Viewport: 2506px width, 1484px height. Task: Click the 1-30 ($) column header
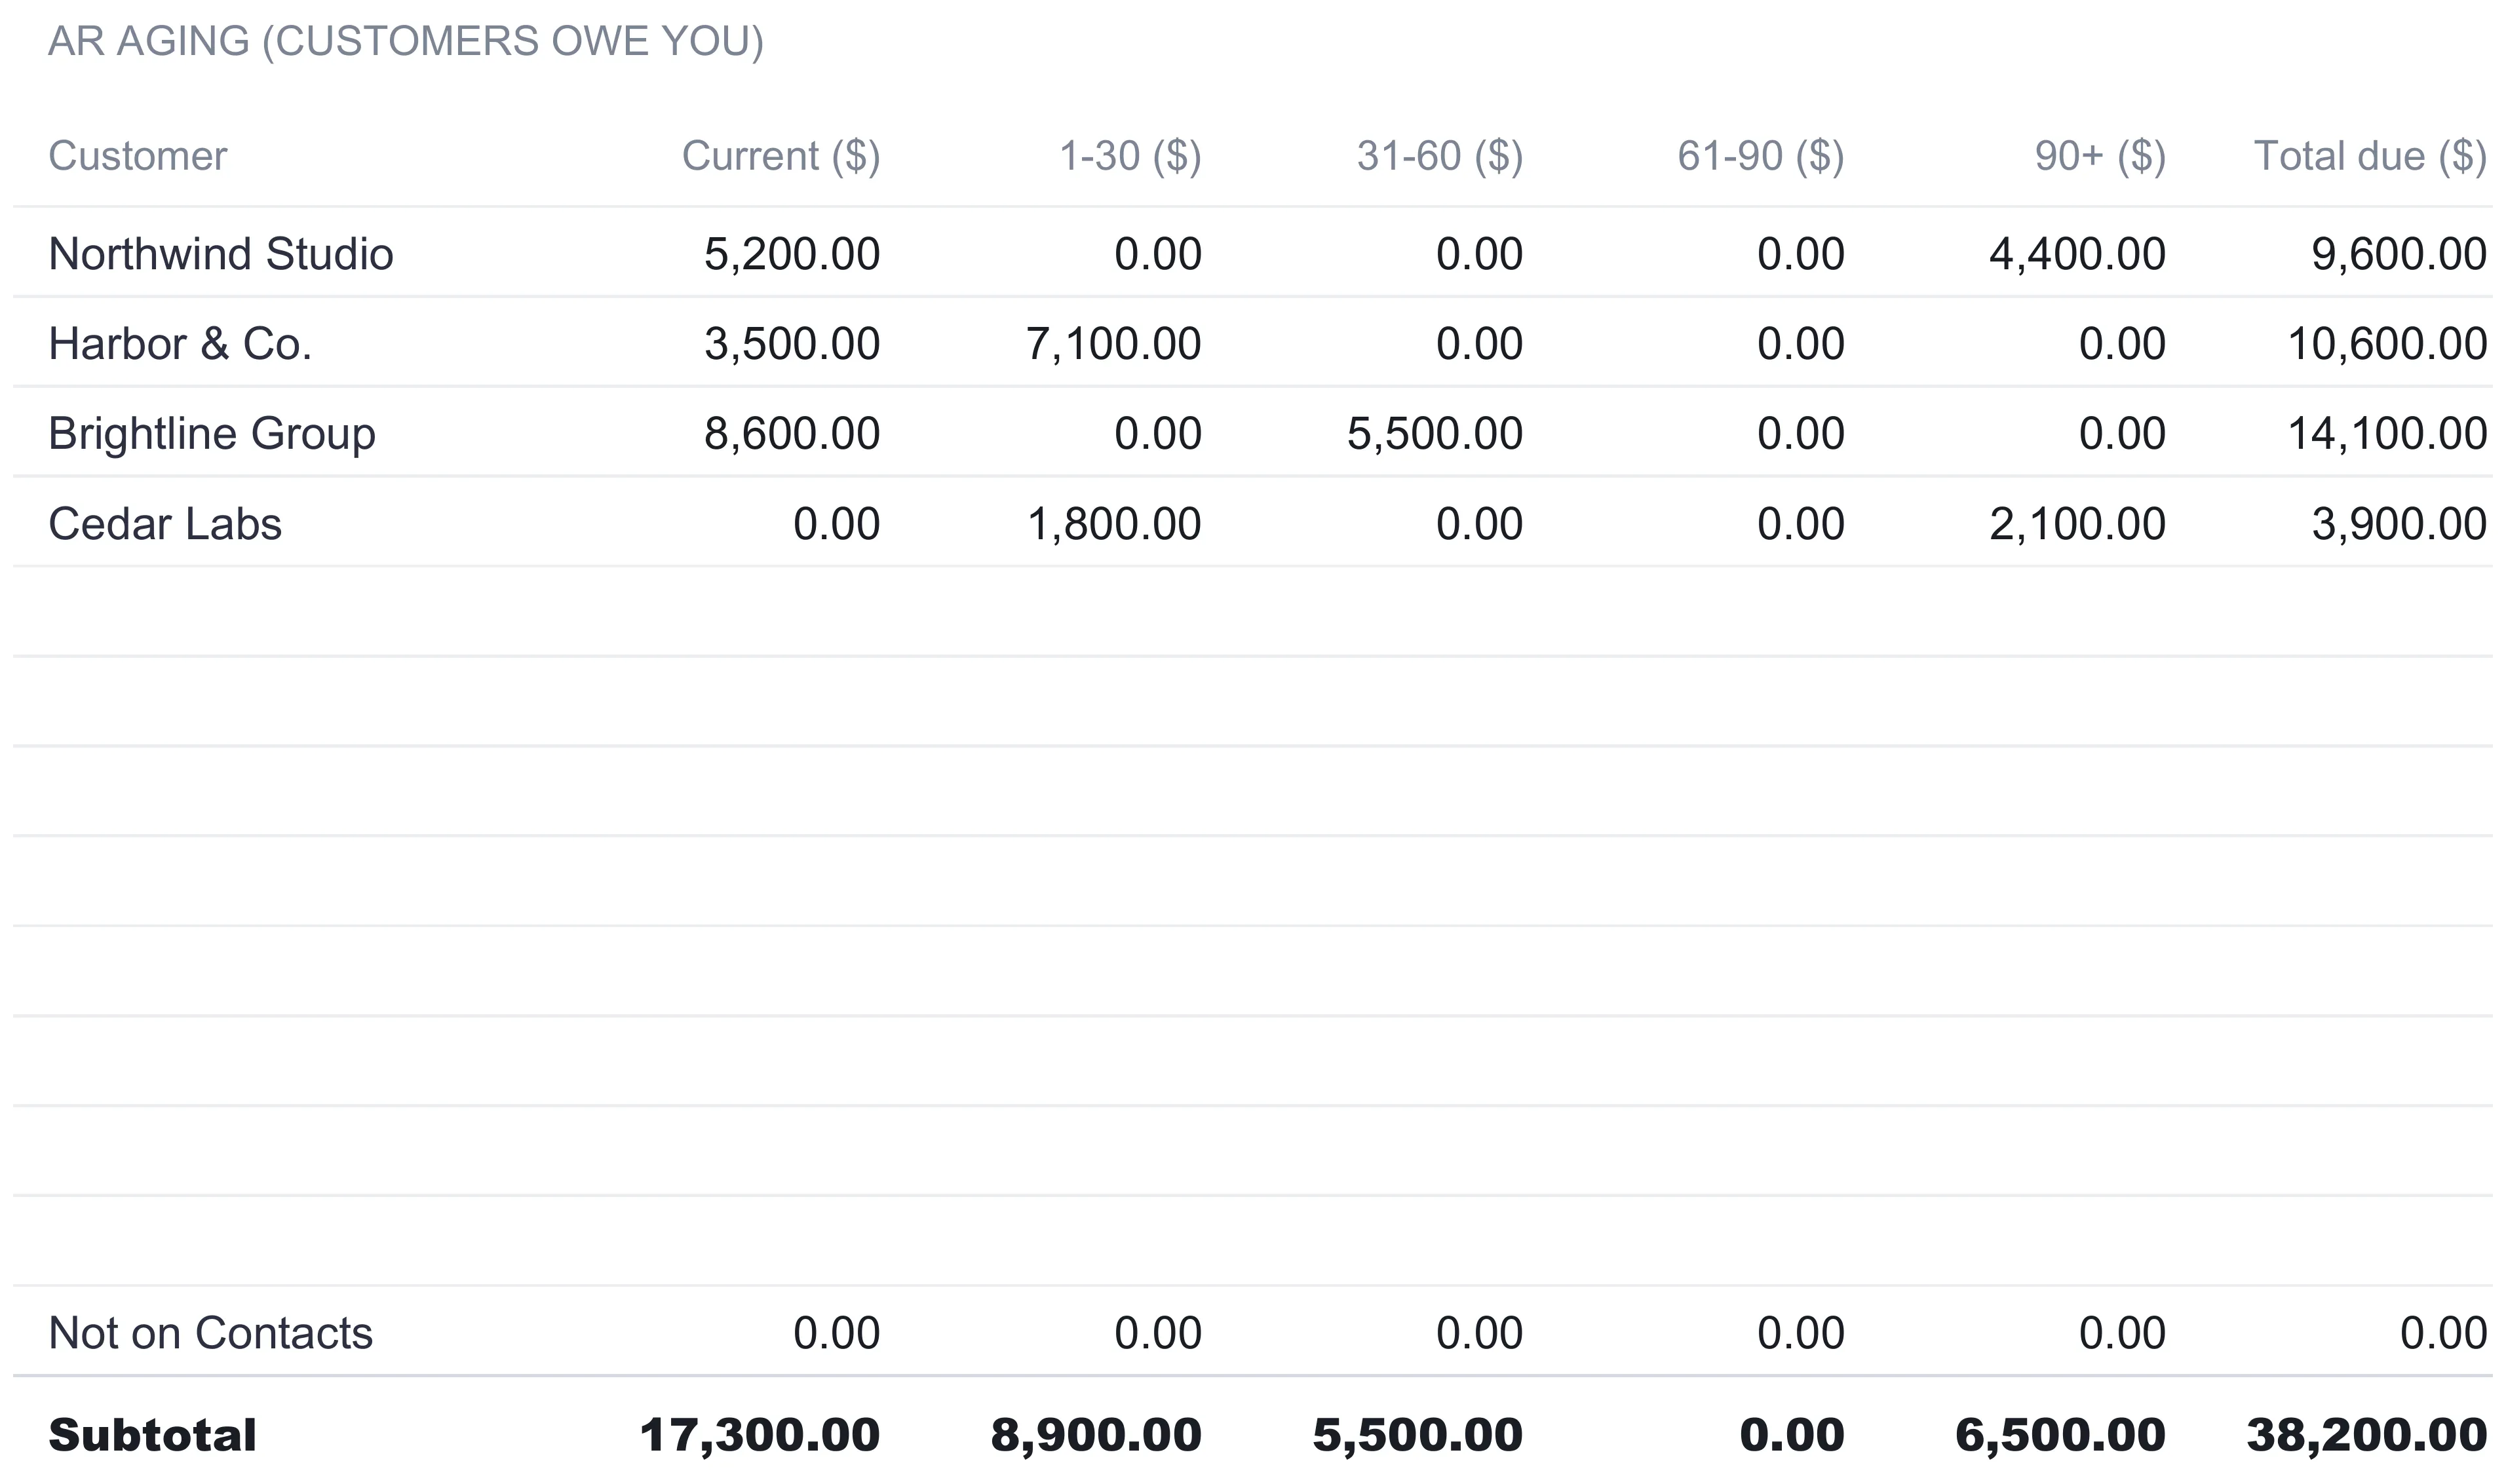coord(1130,156)
